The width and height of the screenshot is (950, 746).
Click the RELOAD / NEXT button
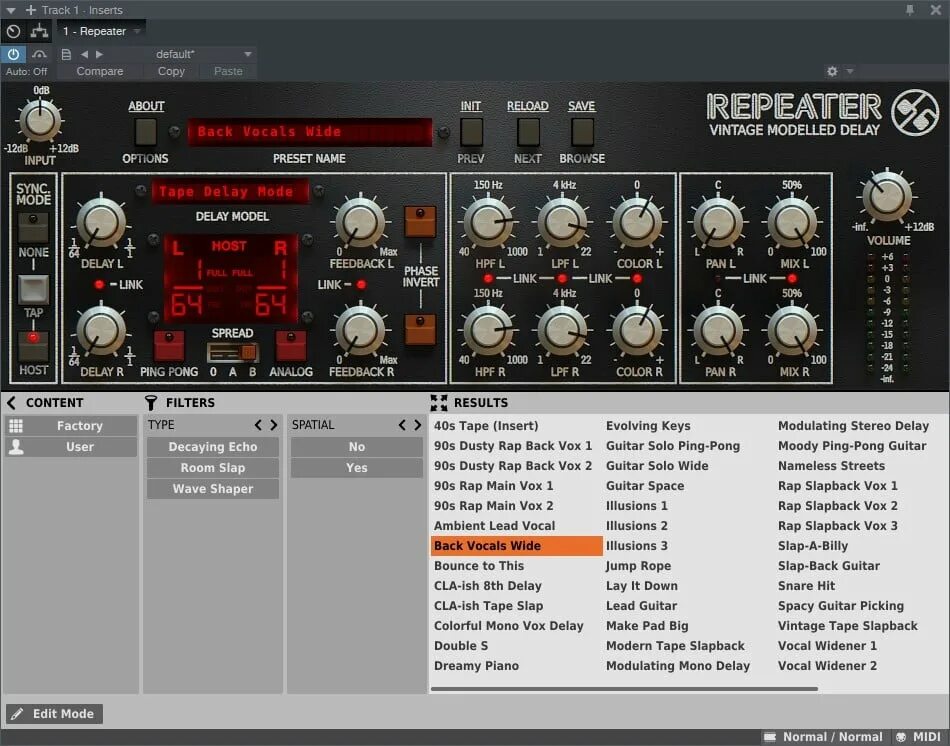(x=528, y=132)
